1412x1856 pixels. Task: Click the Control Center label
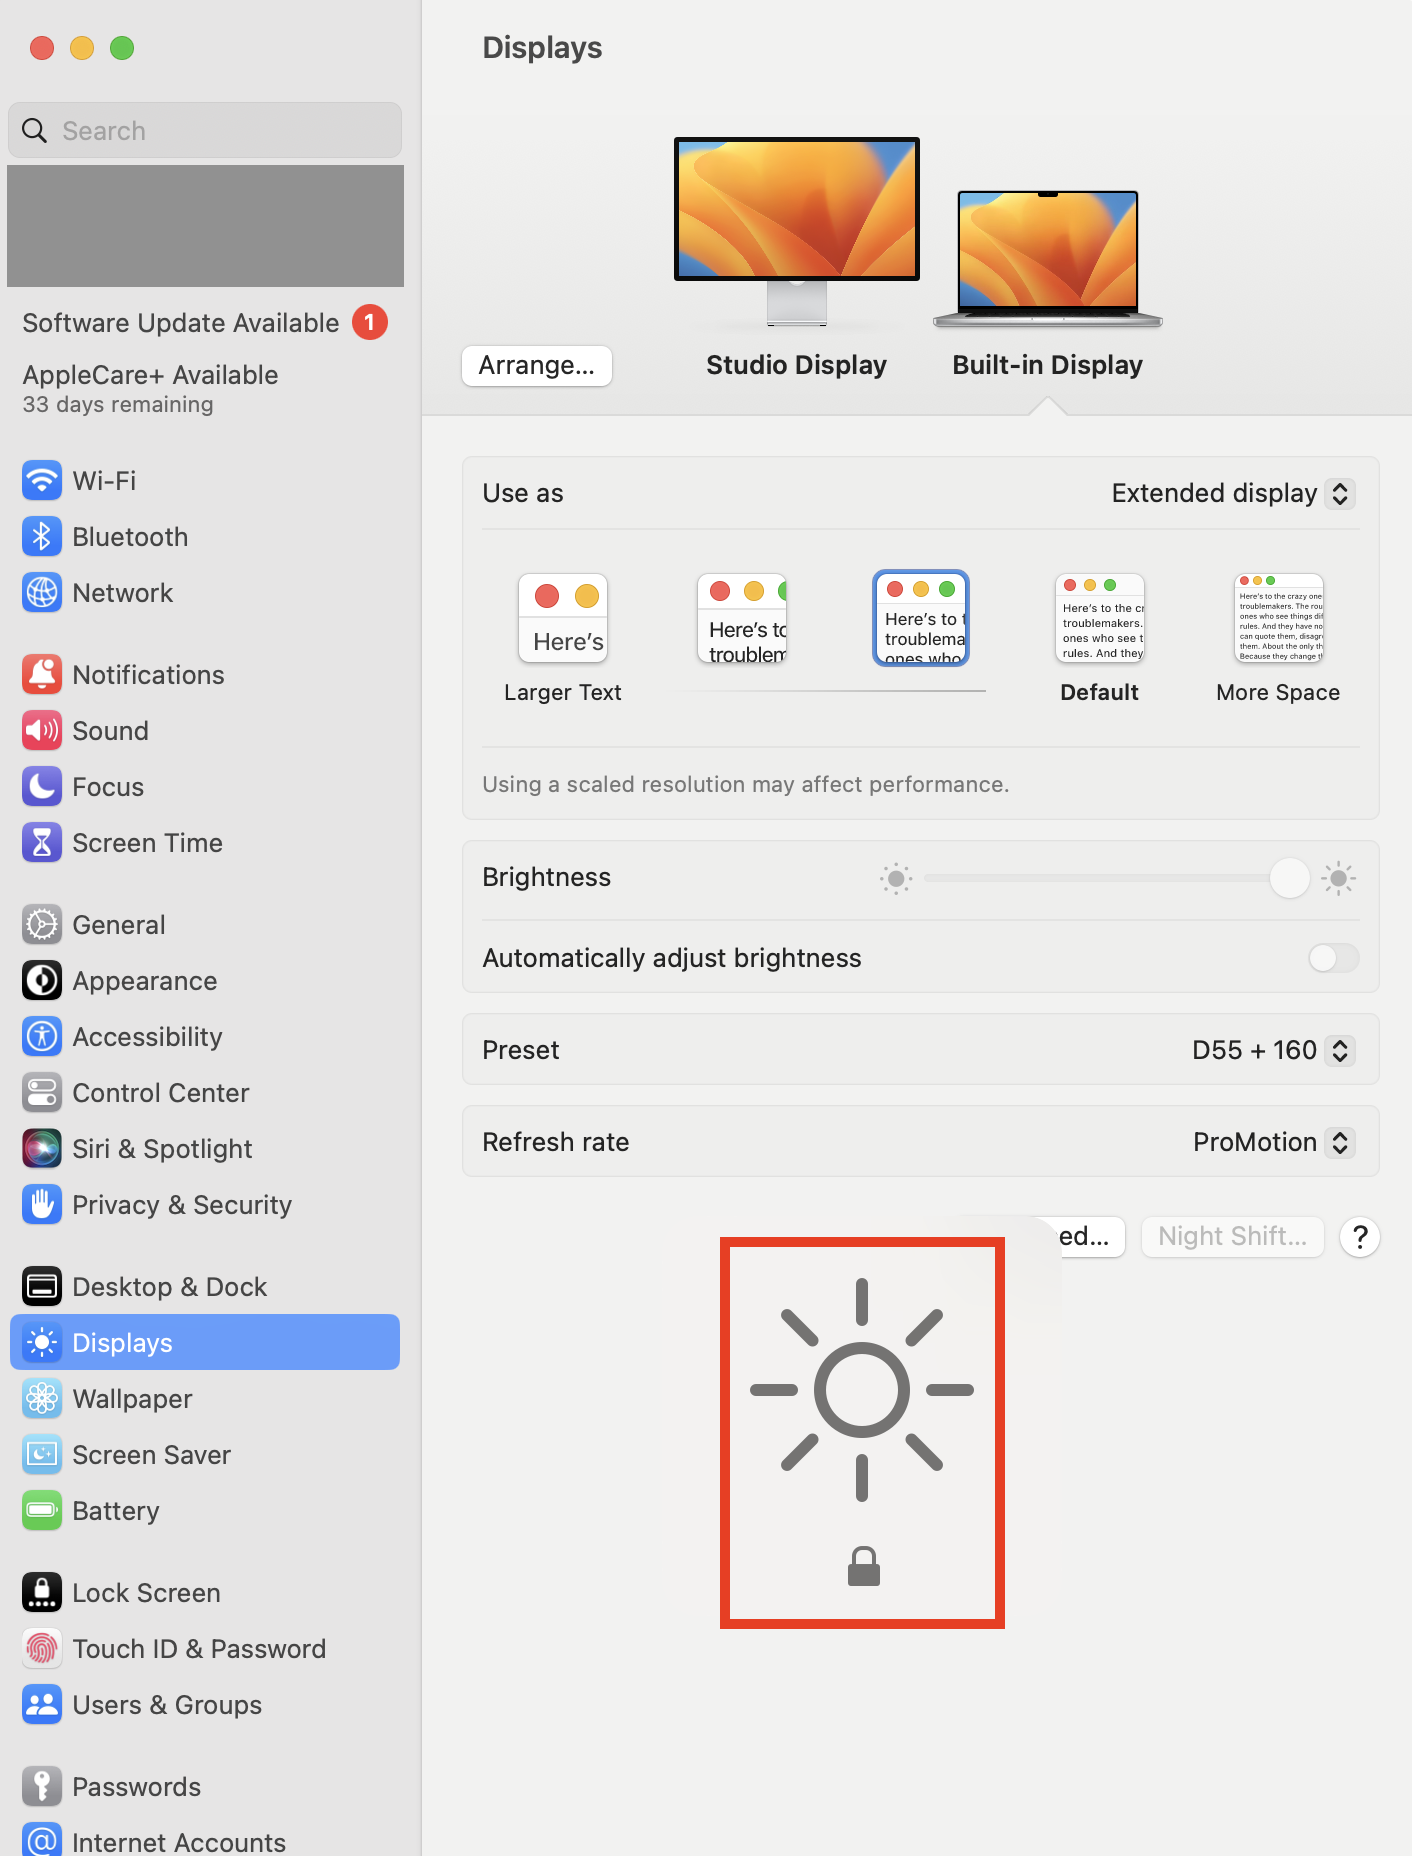click(x=160, y=1093)
